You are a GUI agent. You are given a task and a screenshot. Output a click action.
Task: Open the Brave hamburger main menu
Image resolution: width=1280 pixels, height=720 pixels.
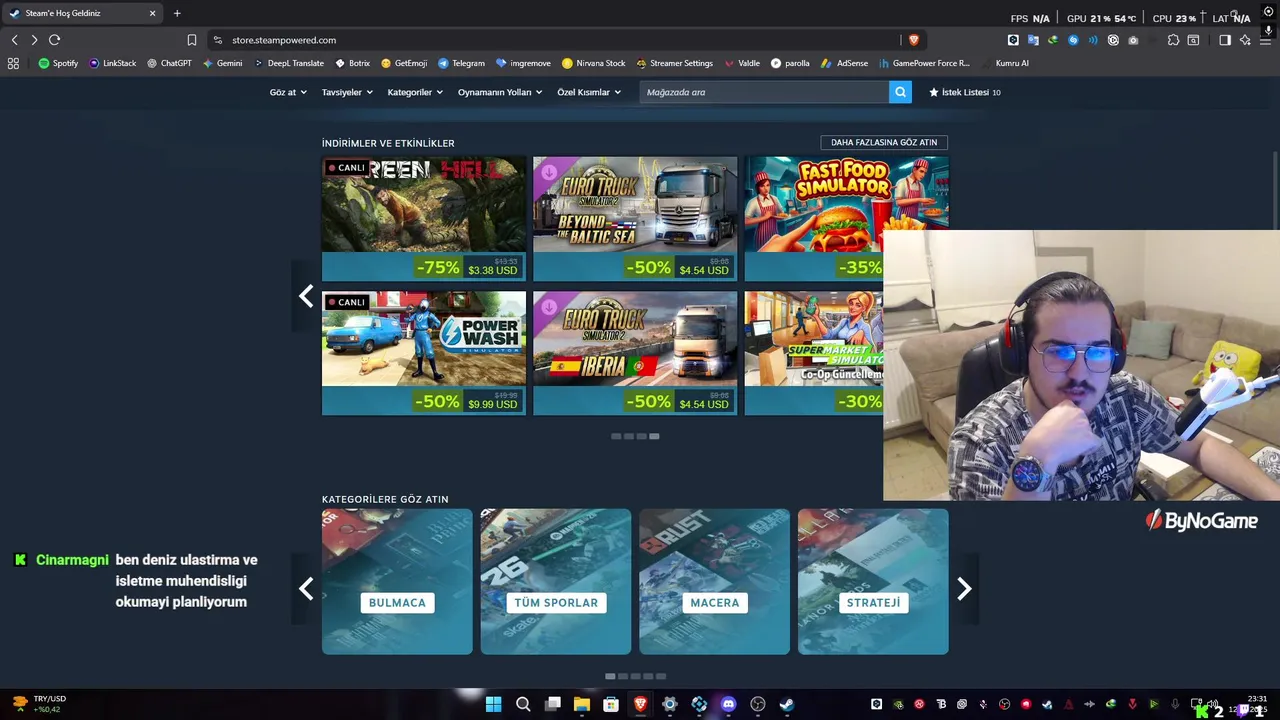[x=1266, y=40]
